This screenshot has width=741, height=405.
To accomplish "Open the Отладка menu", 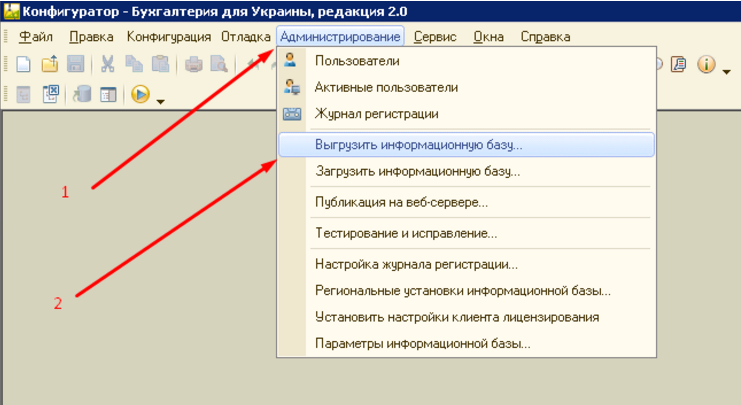I will point(246,37).
